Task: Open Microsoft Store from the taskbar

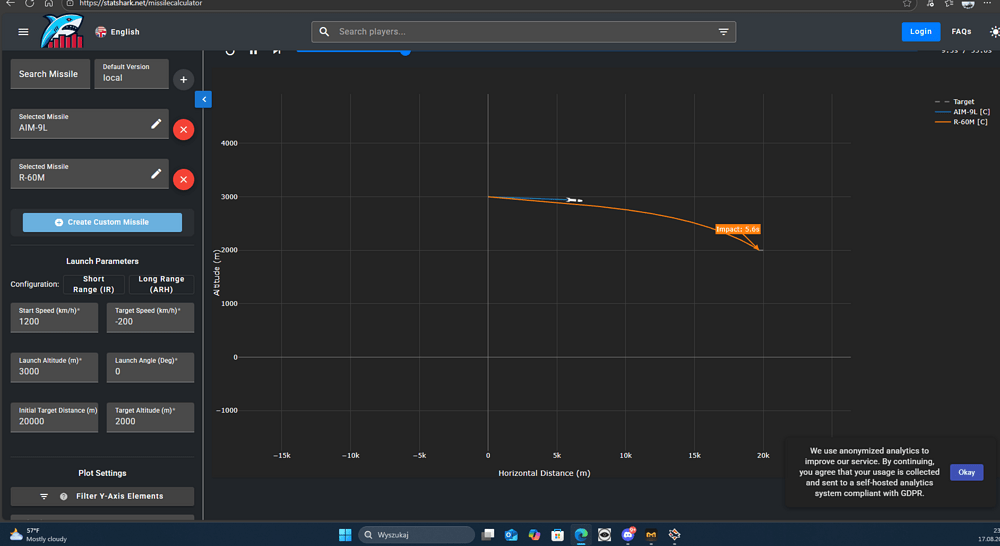Action: (557, 535)
